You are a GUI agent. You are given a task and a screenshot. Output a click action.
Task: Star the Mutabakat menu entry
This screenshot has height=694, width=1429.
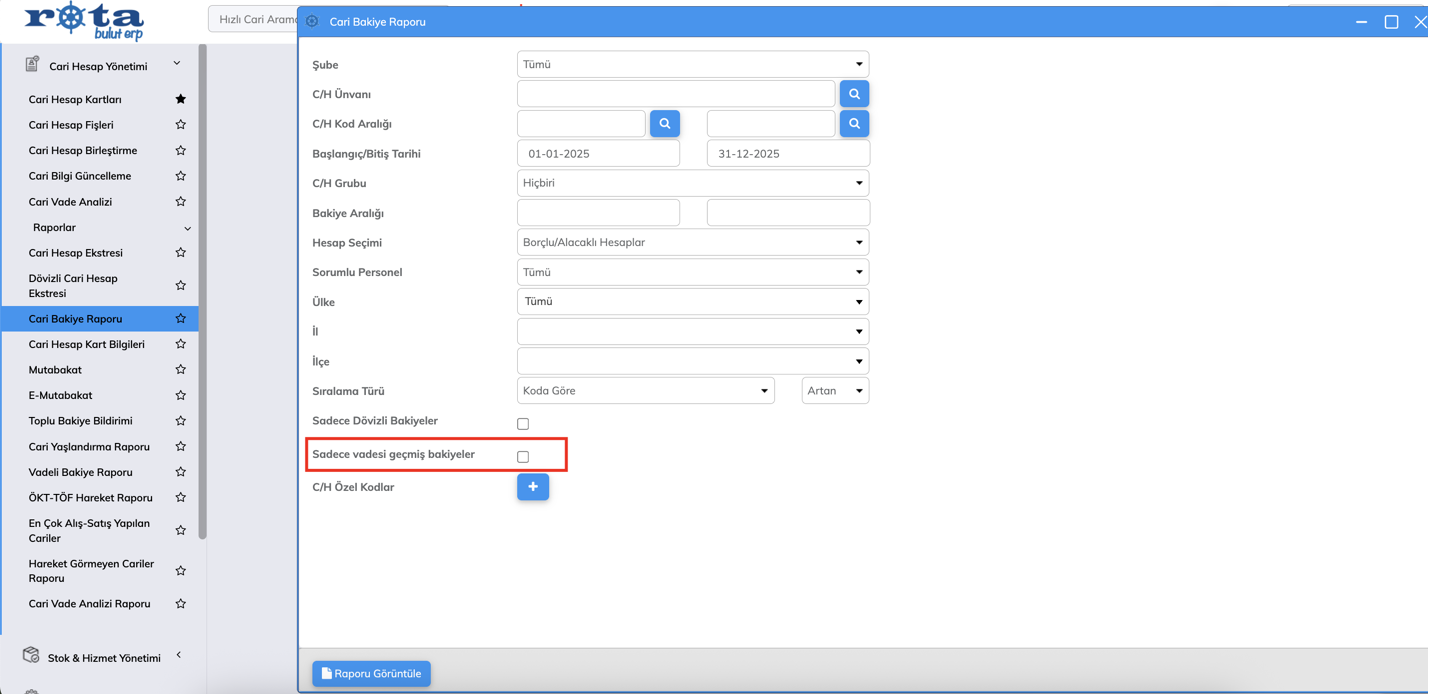(x=180, y=370)
